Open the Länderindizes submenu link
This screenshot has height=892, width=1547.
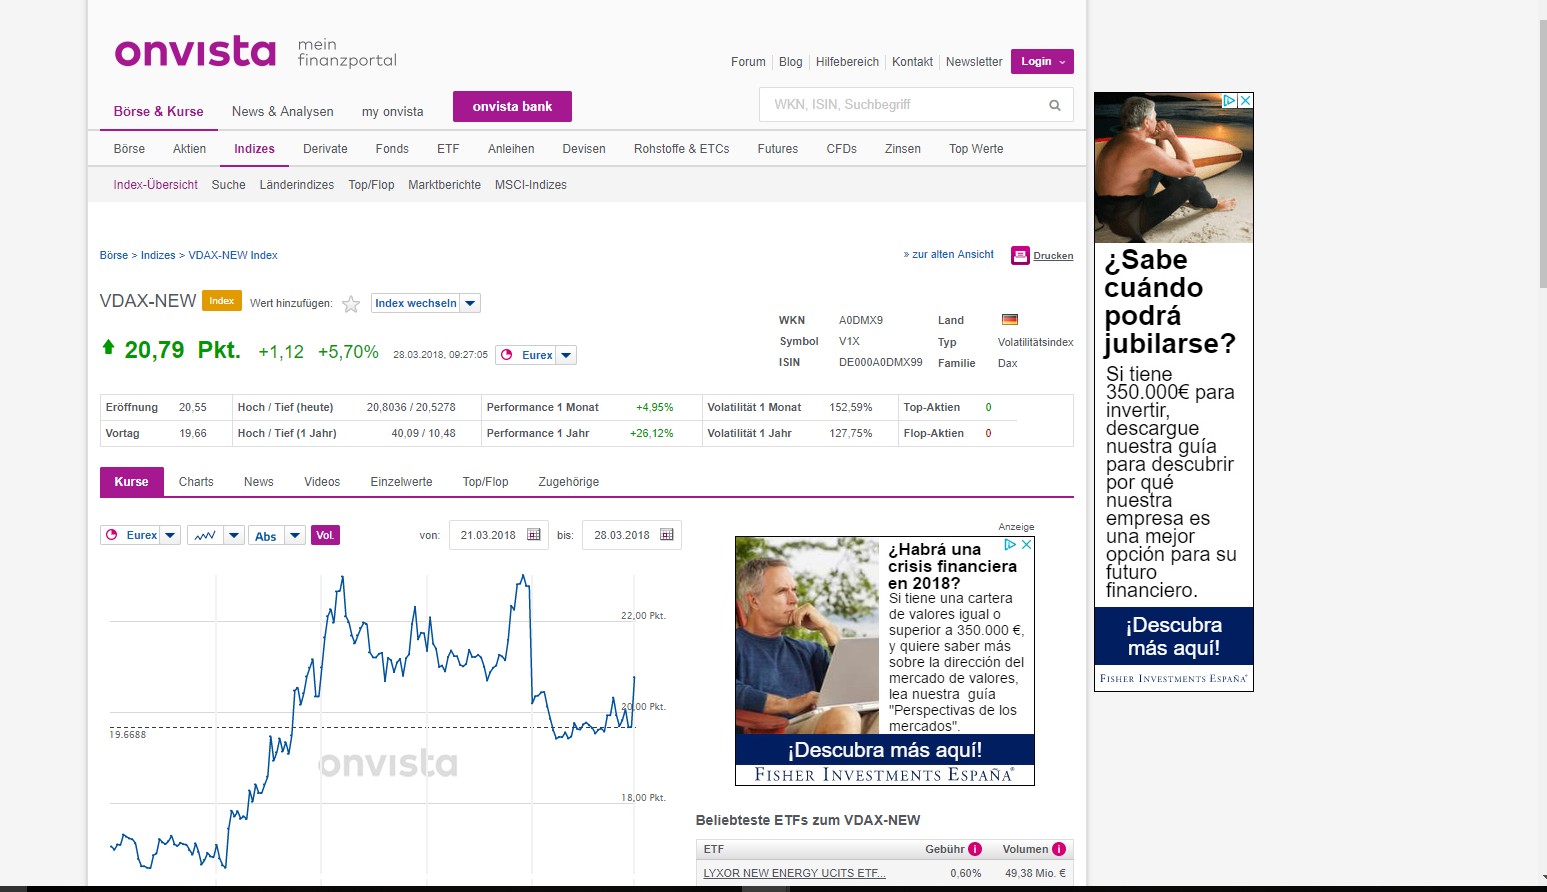click(x=297, y=185)
